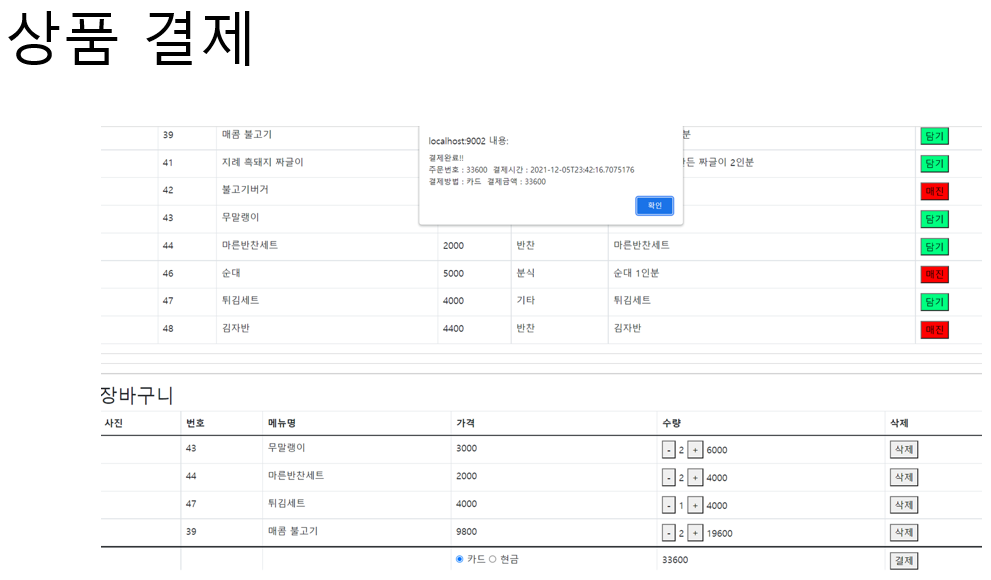Click 담기 for 지례 흑돼지 짜글이

pyautogui.click(x=934, y=161)
